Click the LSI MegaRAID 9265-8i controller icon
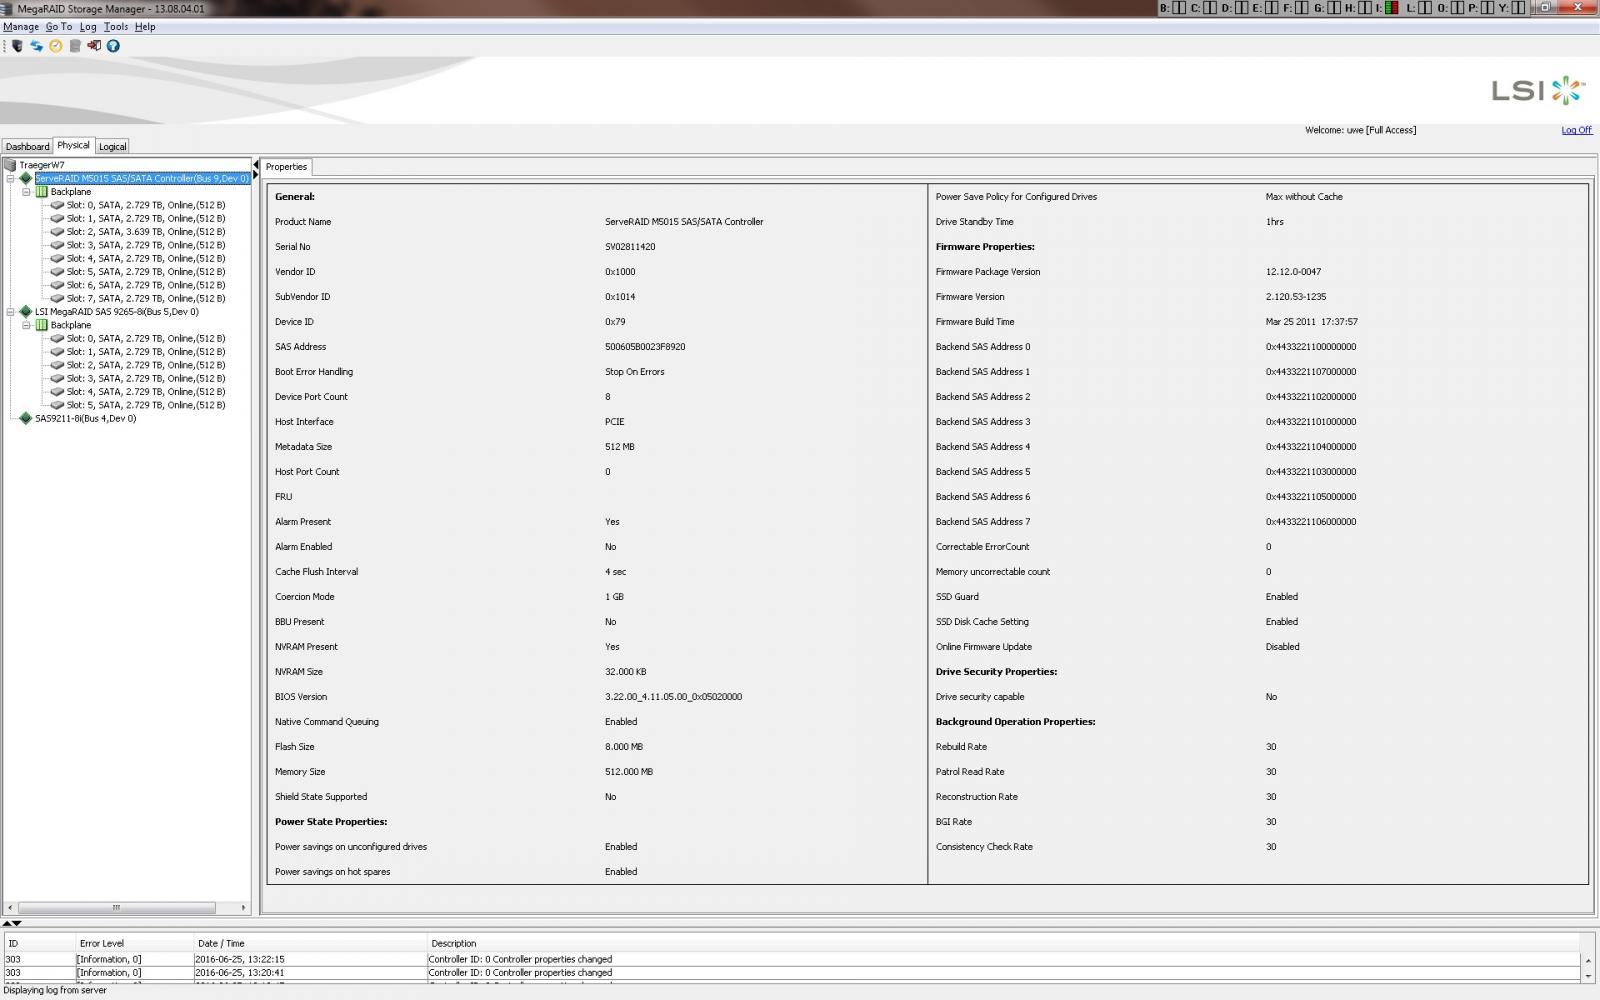This screenshot has width=1600, height=1000. coord(26,312)
